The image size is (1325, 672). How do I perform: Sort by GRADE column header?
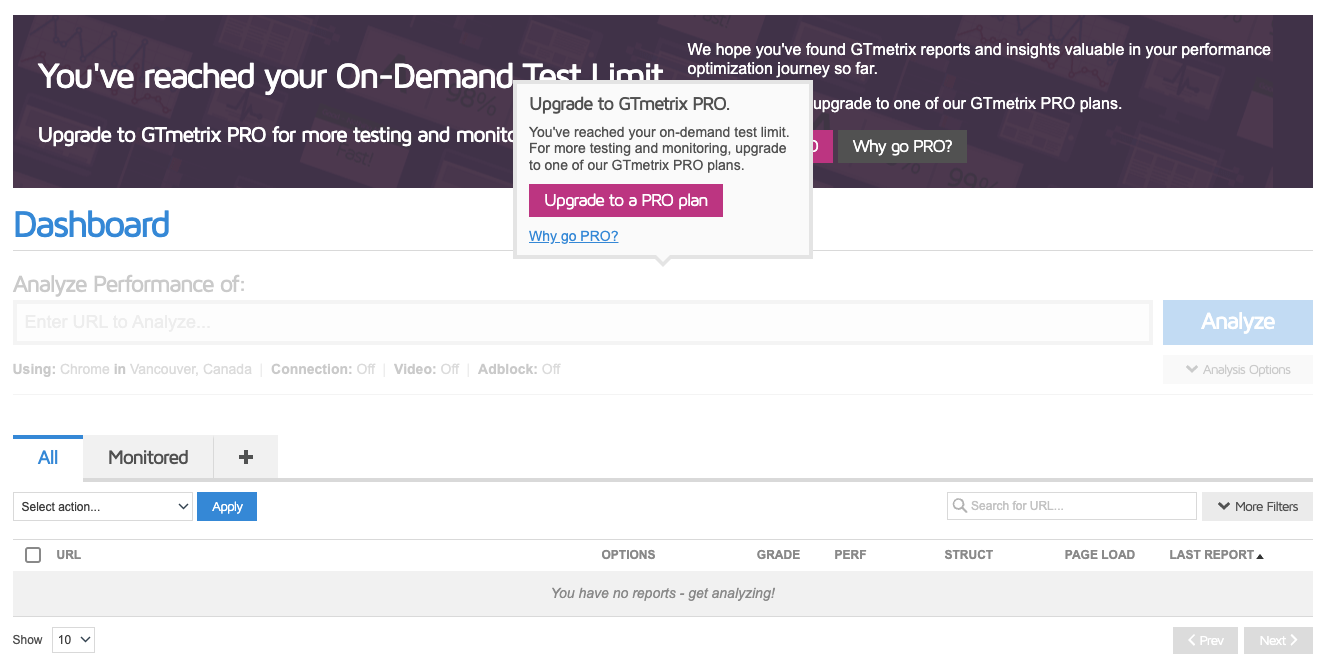(778, 555)
